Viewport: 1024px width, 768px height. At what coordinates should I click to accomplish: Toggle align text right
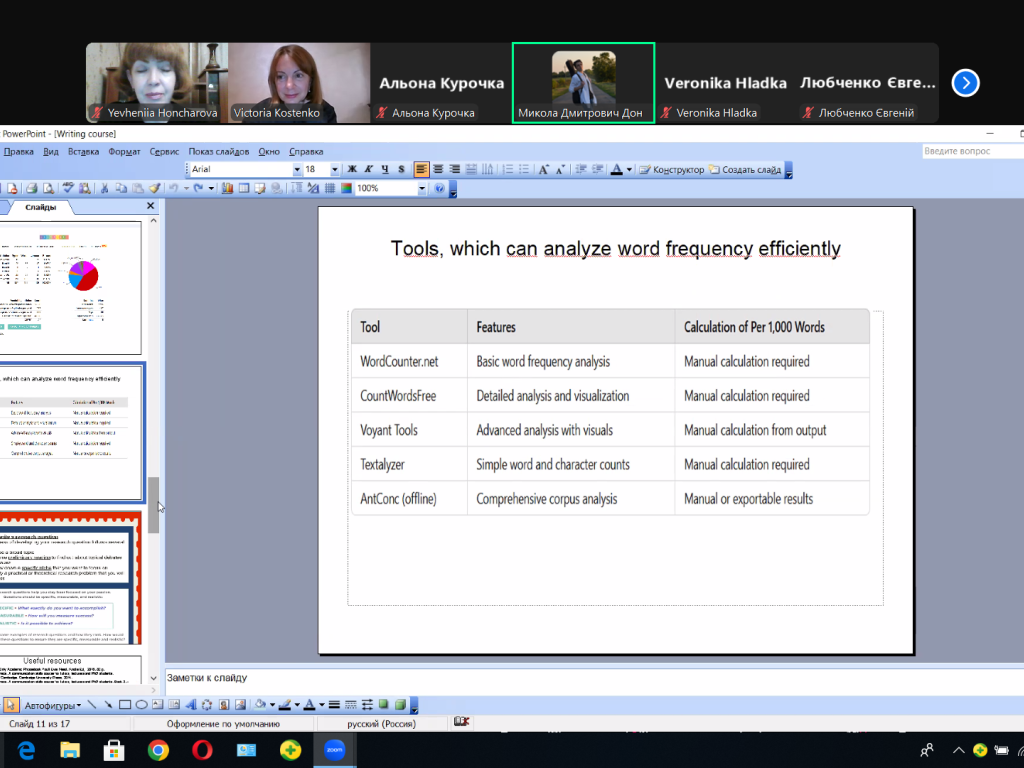[455, 169]
